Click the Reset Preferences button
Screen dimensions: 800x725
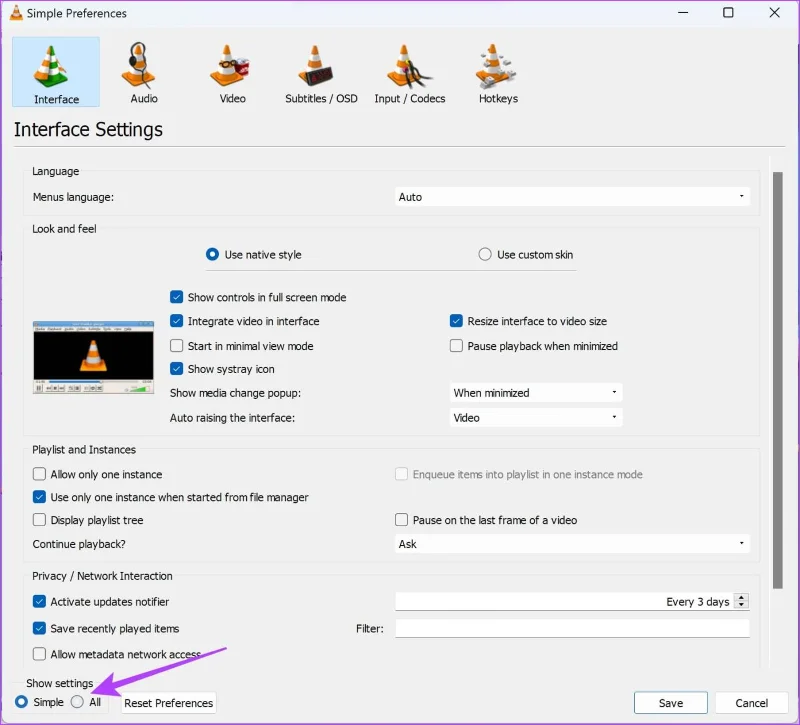tap(168, 703)
